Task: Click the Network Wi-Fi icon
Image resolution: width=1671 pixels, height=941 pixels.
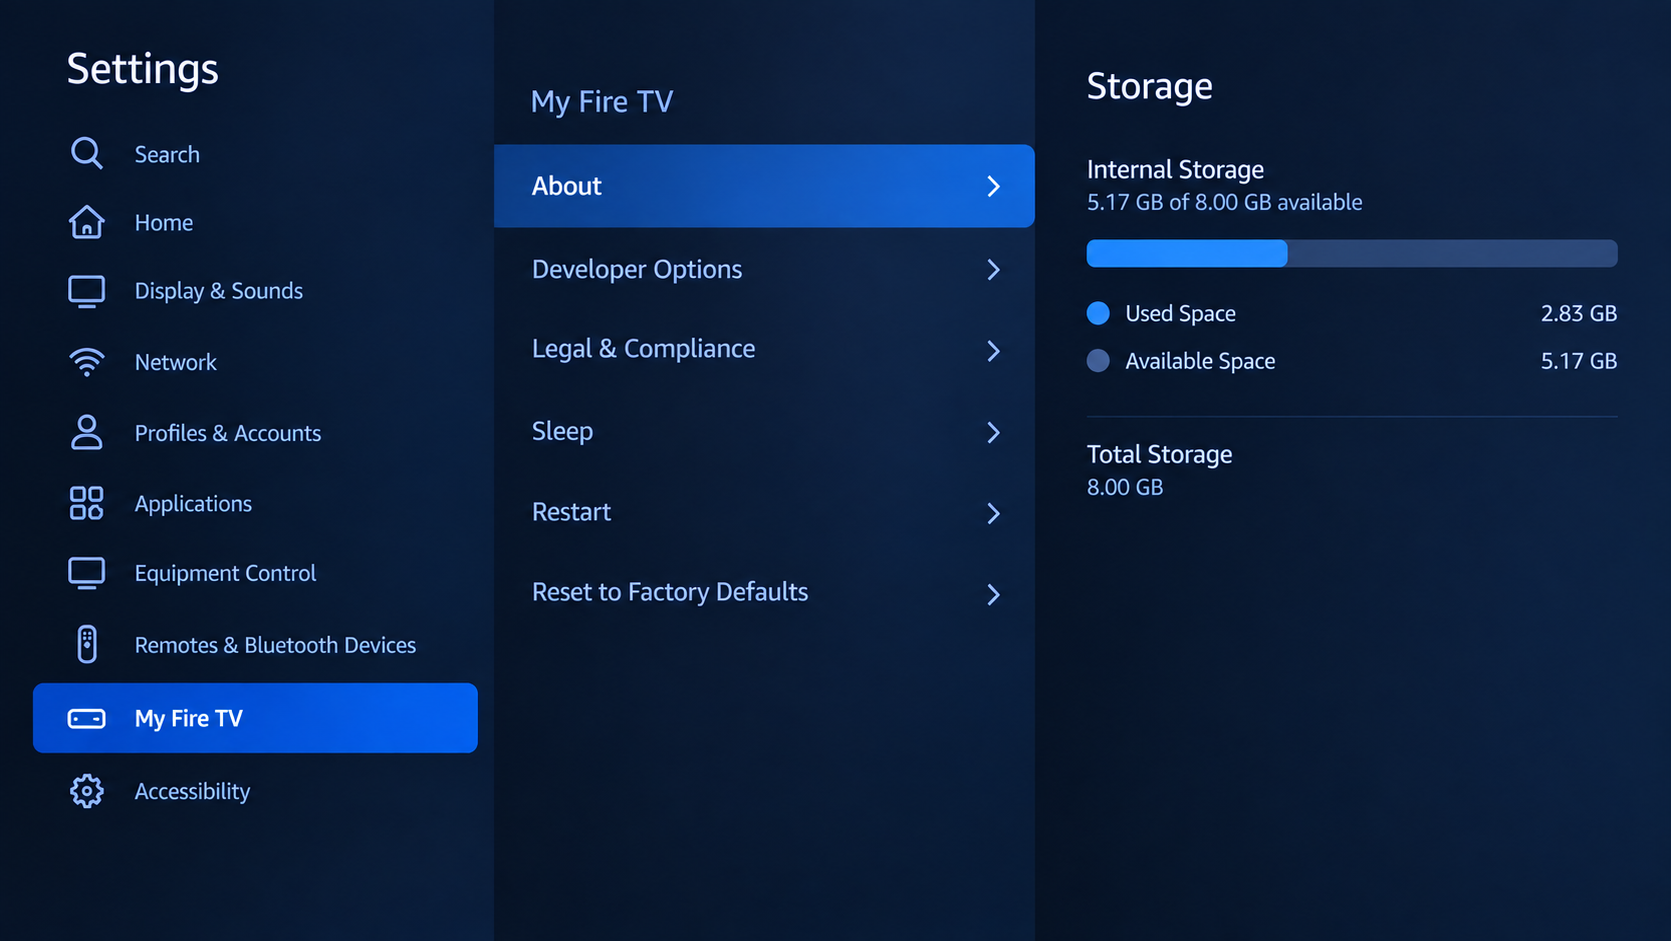Action: click(86, 361)
